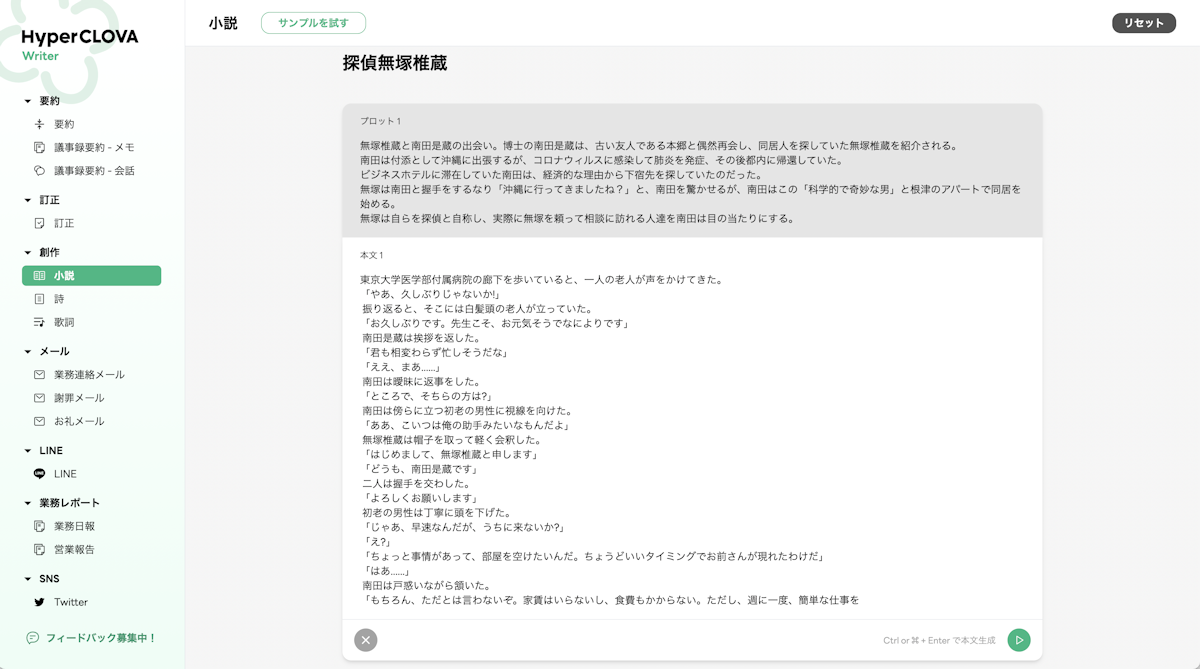Click the title field 探偵無塚椎蔵
1200x669 pixels.
point(394,63)
